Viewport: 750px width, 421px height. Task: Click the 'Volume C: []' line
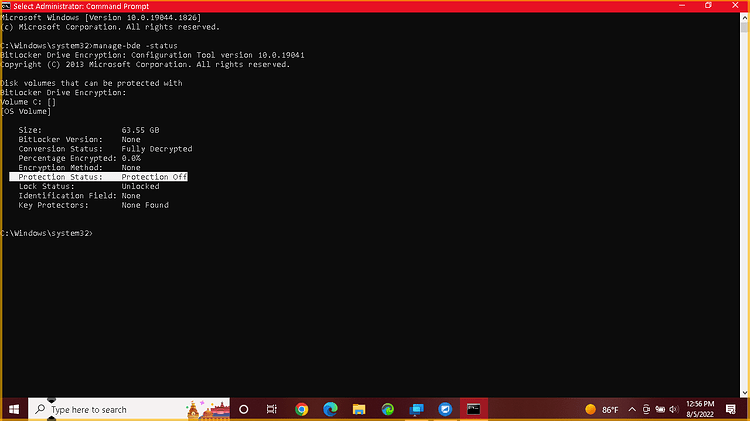pos(28,102)
